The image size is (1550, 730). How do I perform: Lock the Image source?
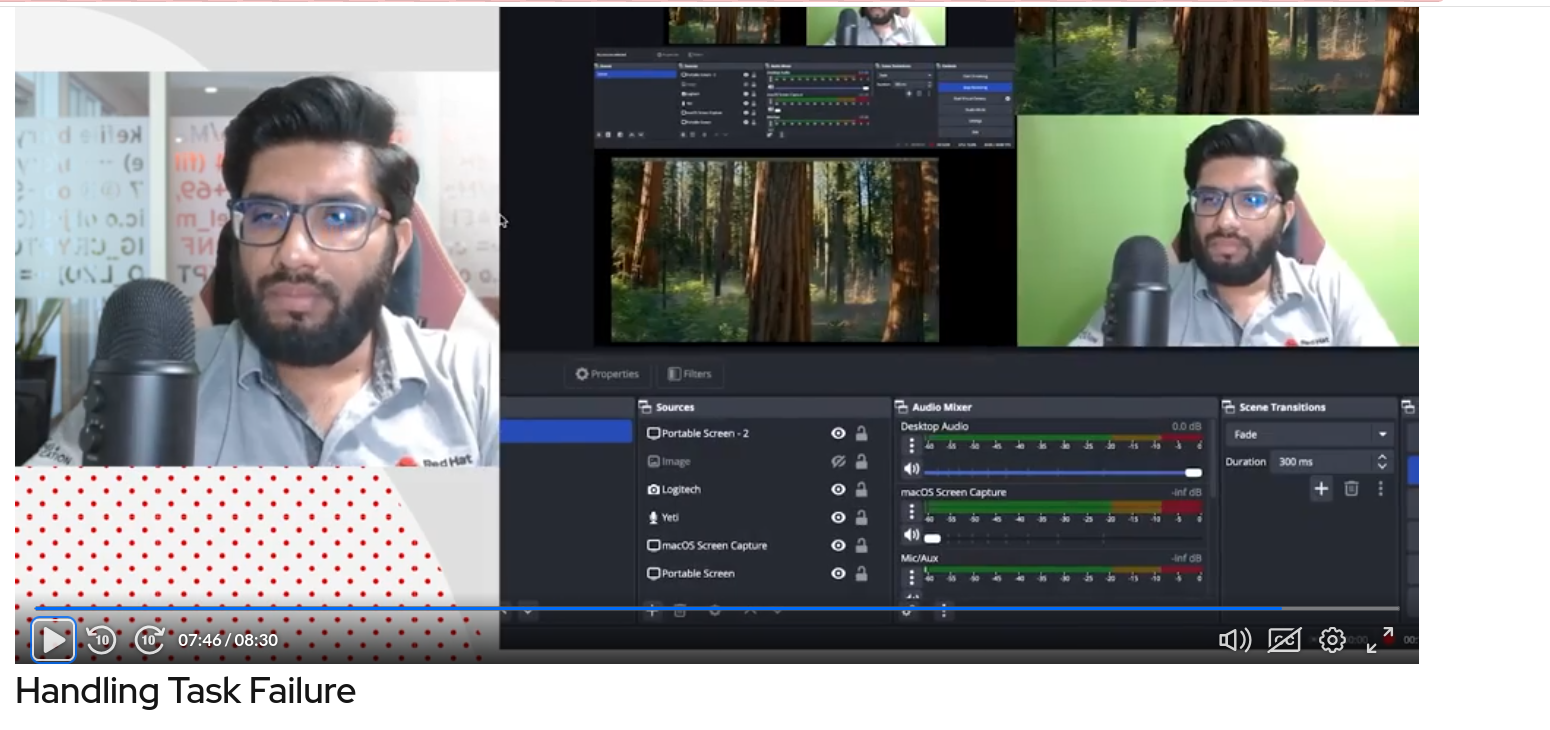click(861, 461)
